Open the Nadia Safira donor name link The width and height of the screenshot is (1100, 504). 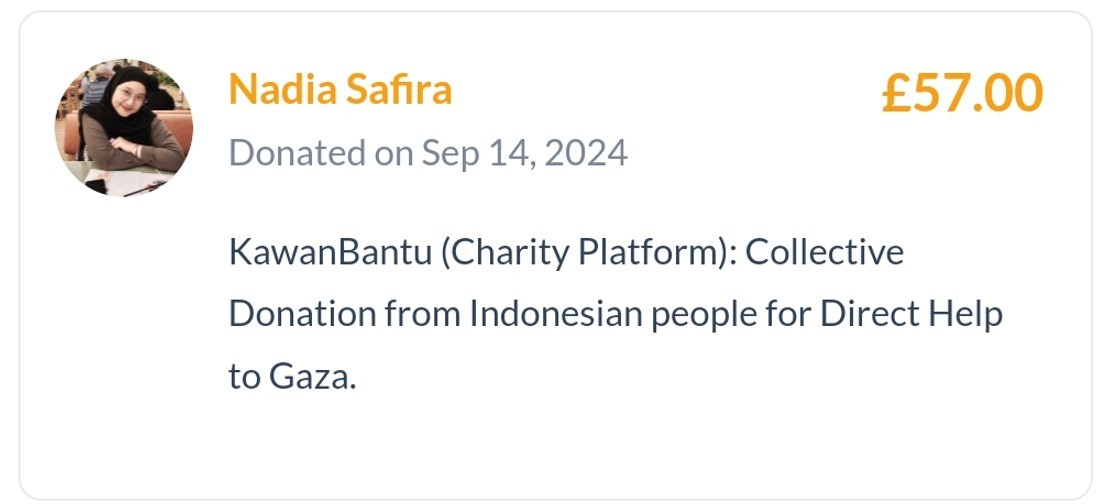tap(340, 90)
